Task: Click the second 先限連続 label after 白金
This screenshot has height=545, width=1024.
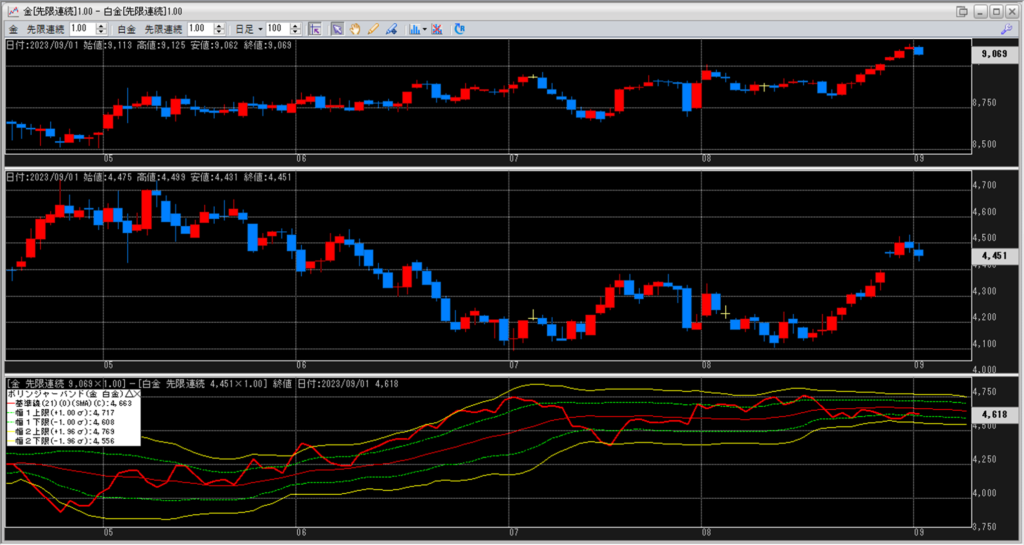Action: click(x=164, y=29)
